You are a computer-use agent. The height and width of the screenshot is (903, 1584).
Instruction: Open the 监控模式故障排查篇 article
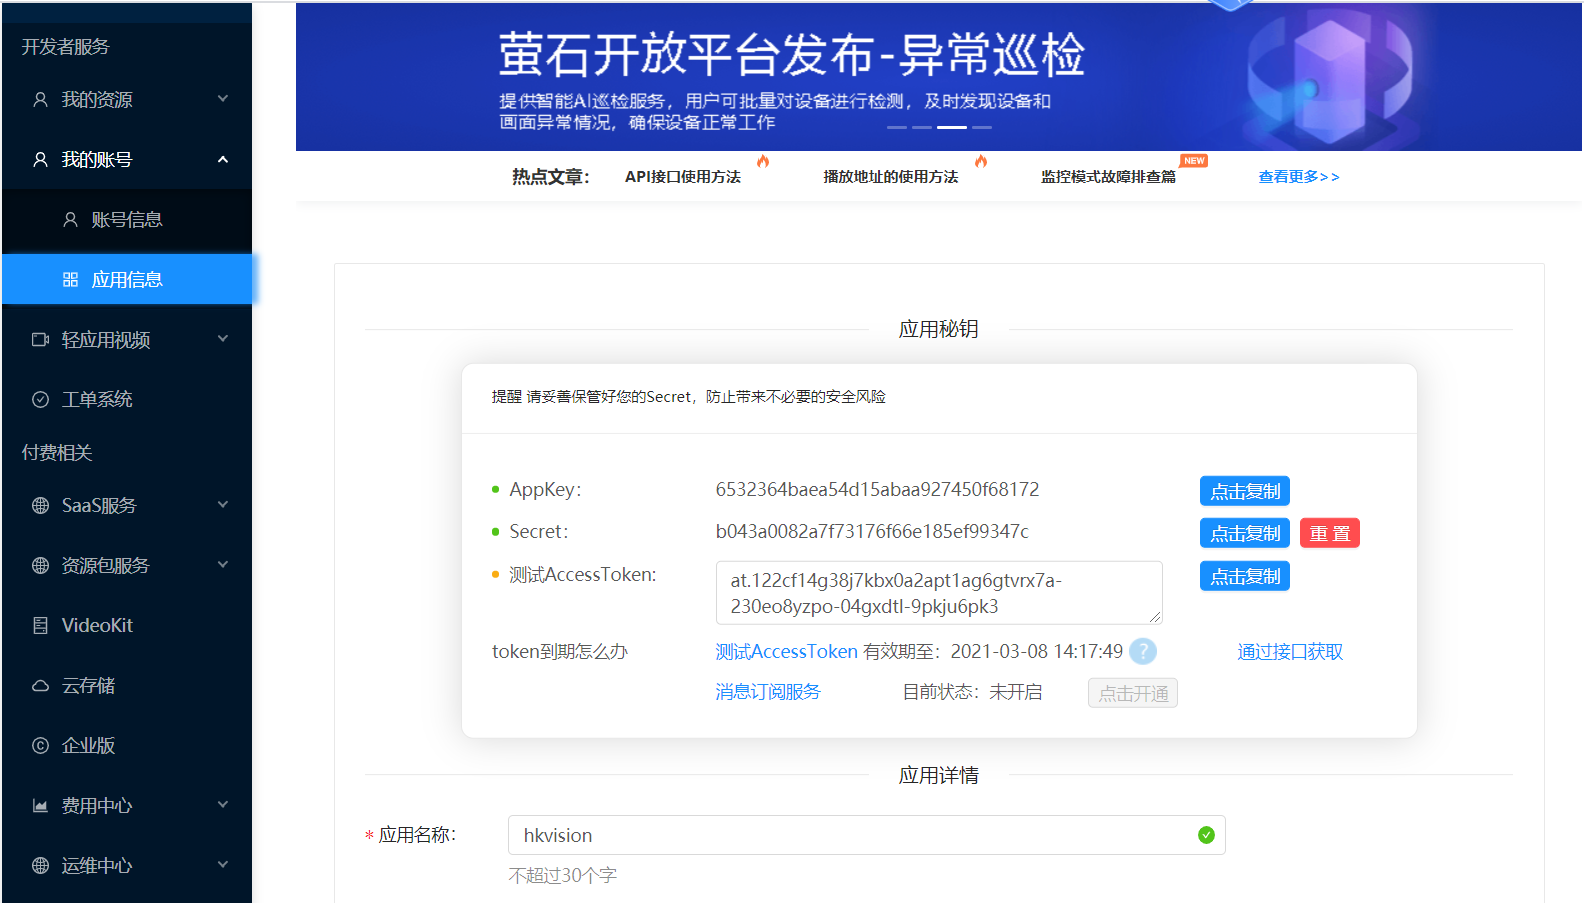(x=1108, y=177)
